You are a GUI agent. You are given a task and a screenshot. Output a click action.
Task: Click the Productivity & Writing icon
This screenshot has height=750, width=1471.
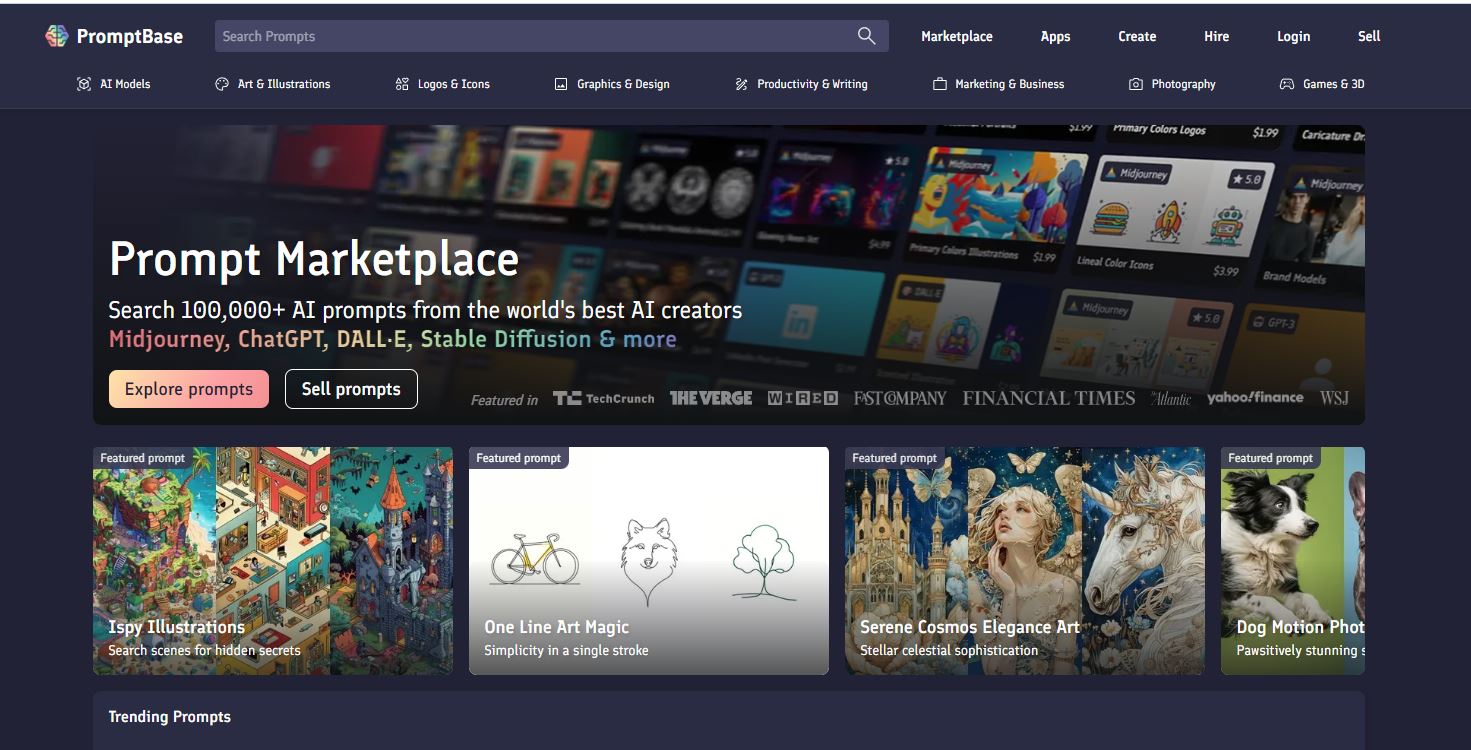click(x=741, y=84)
